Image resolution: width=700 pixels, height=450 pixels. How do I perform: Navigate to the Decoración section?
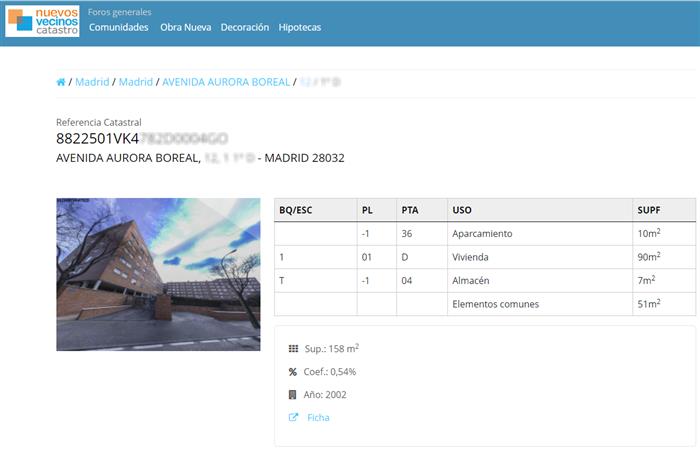pyautogui.click(x=245, y=28)
